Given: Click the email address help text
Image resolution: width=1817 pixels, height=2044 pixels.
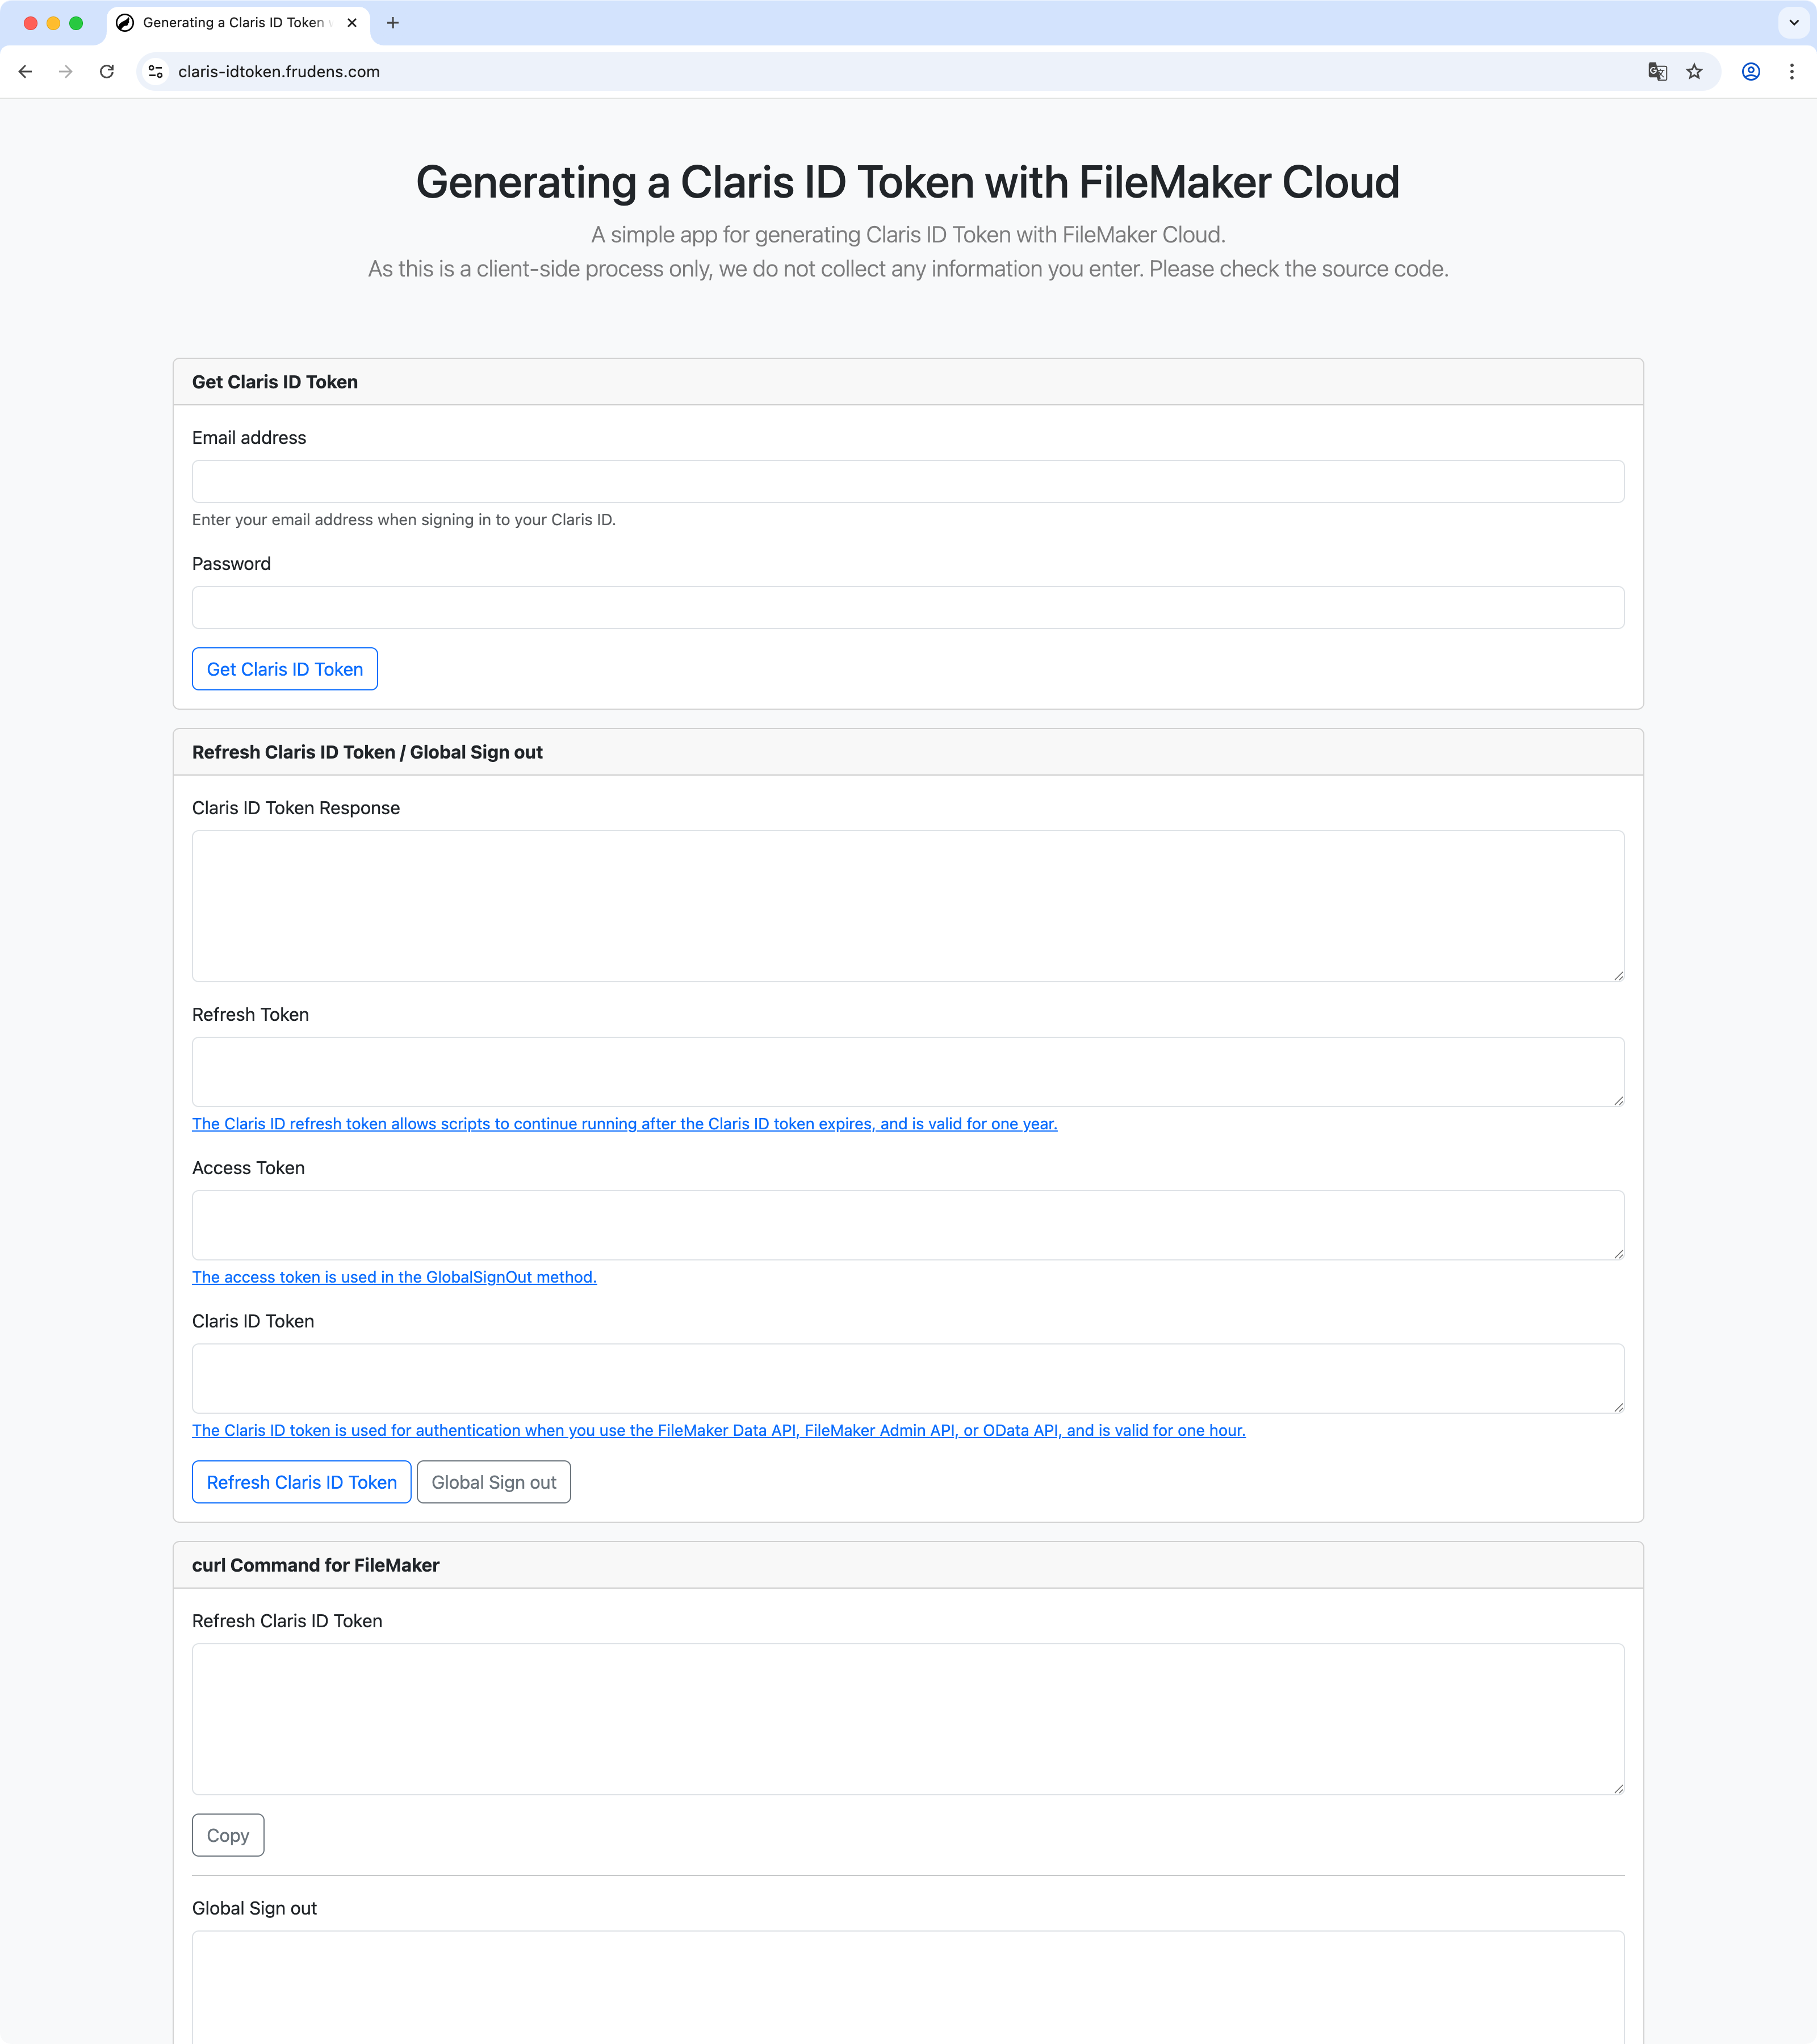Looking at the screenshot, I should [404, 520].
